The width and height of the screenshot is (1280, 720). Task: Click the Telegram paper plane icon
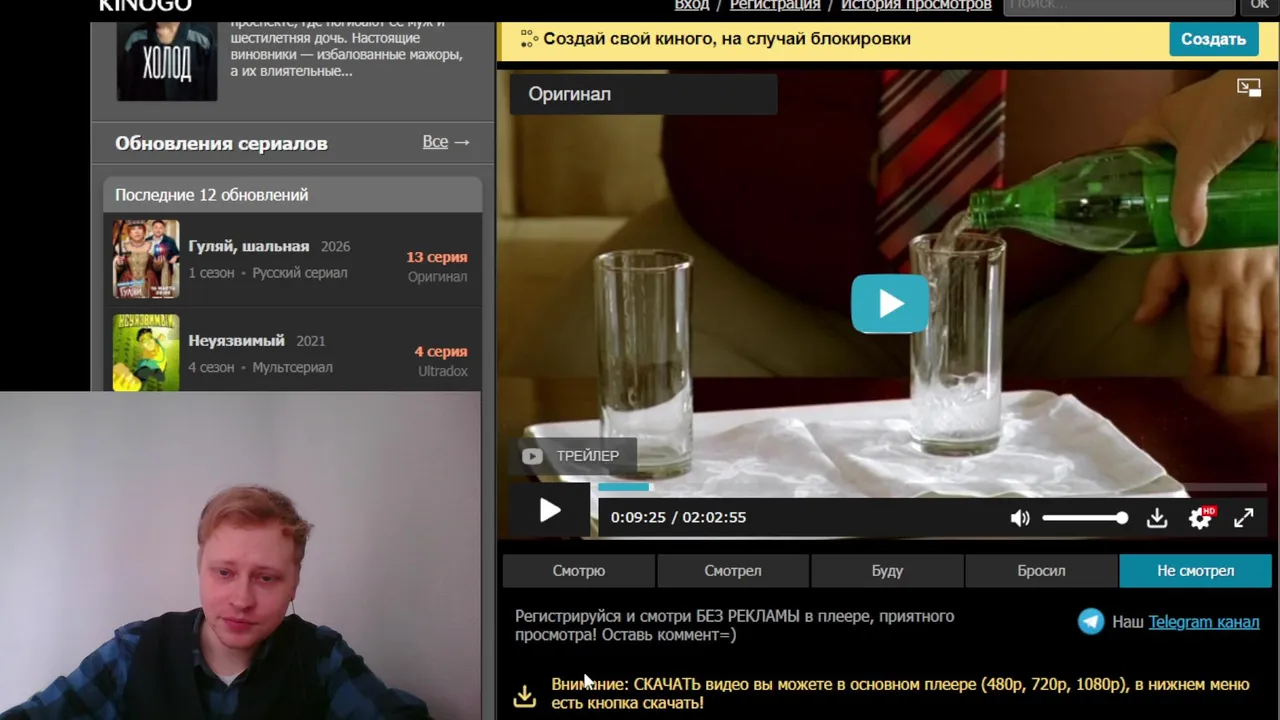point(1091,622)
